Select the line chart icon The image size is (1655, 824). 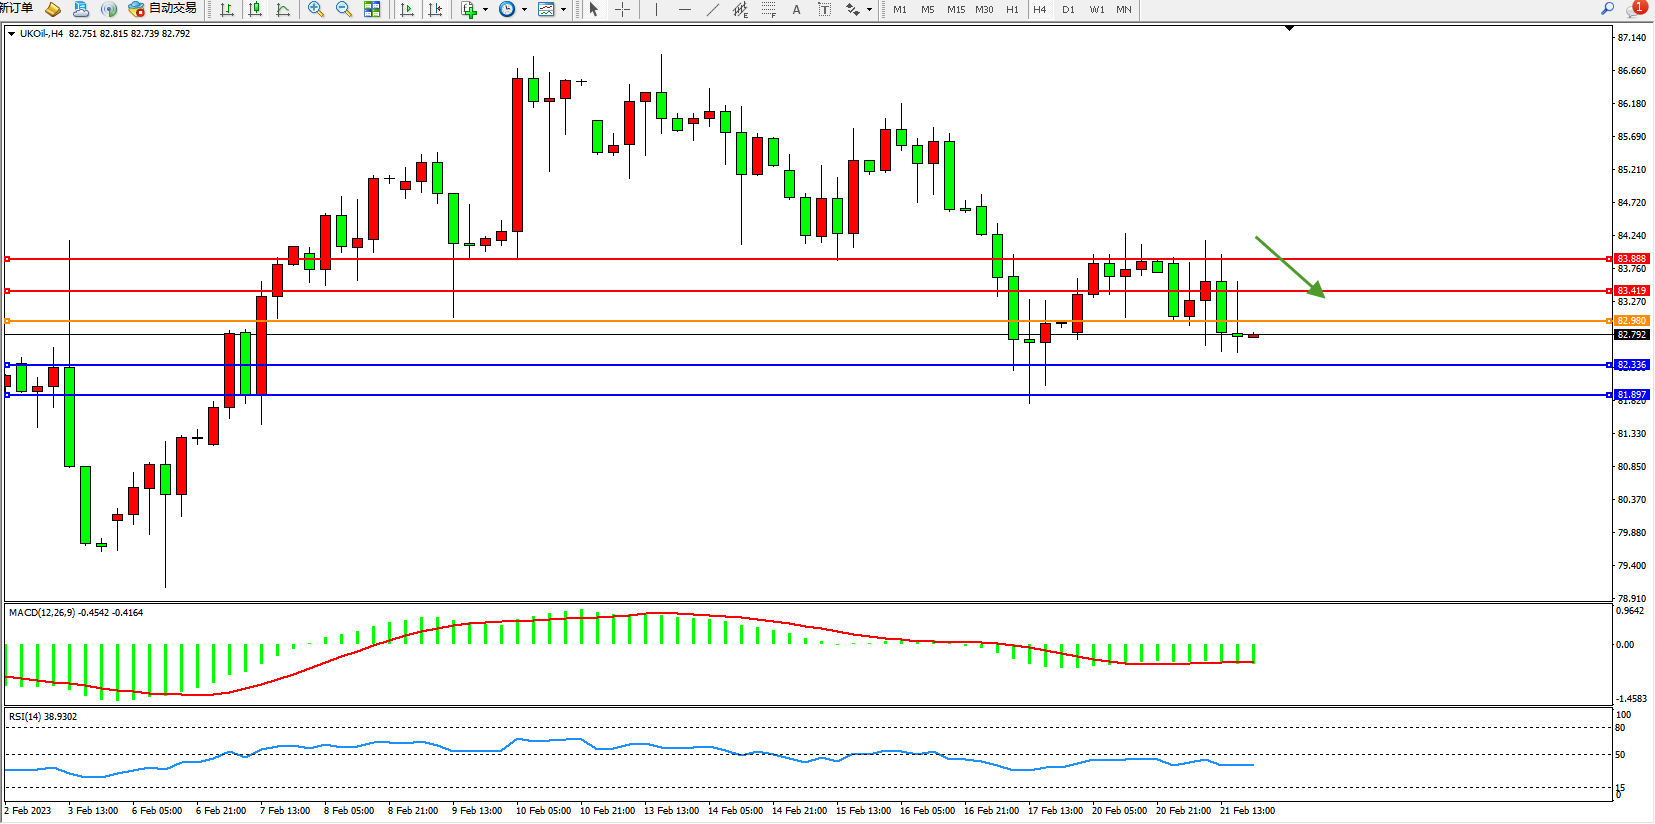pos(283,10)
